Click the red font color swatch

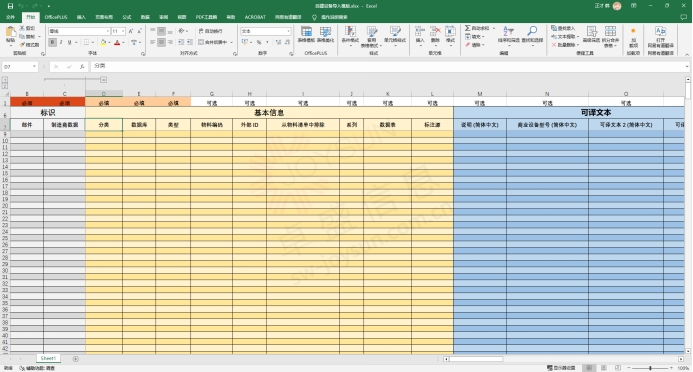[x=117, y=43]
